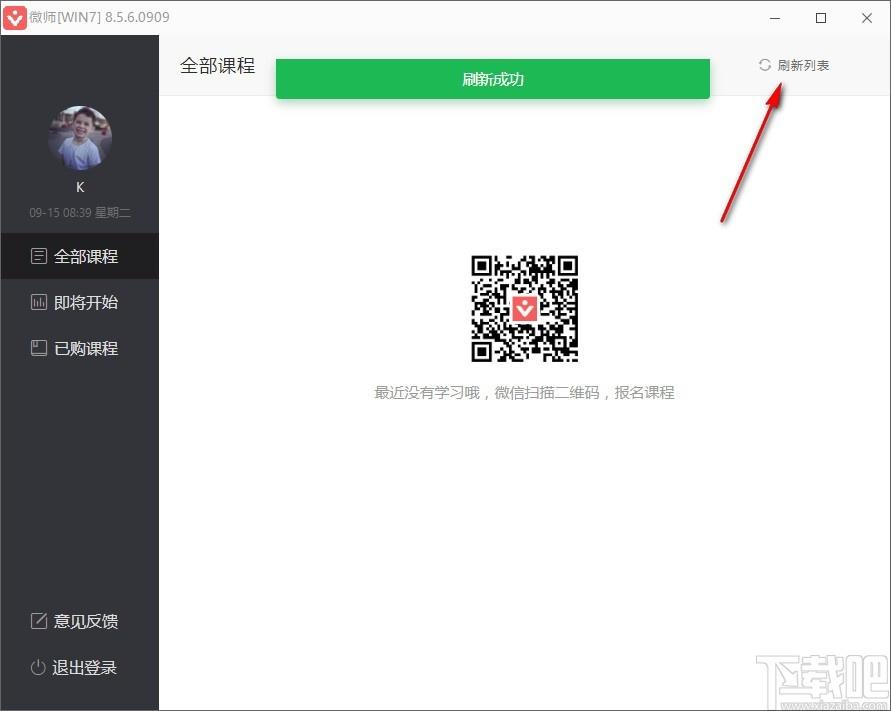Click the 刷新成功 green notification banner
Screen dimensions: 891x711
click(x=493, y=79)
